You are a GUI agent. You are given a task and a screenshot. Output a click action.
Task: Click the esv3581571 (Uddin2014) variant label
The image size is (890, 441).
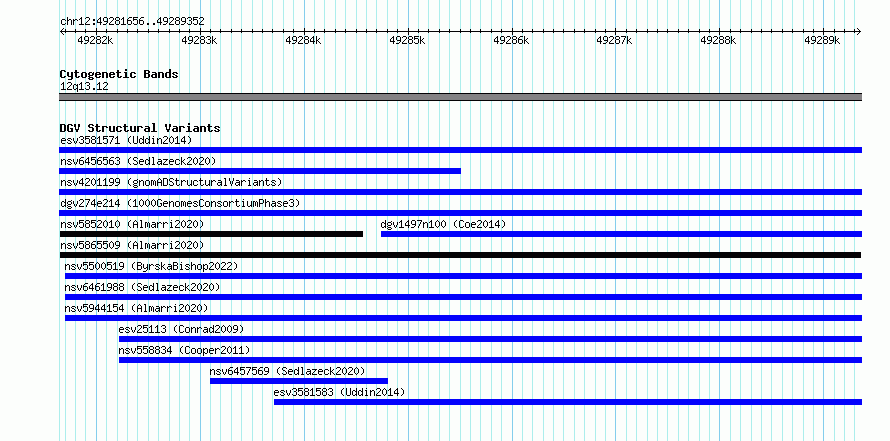click(126, 140)
